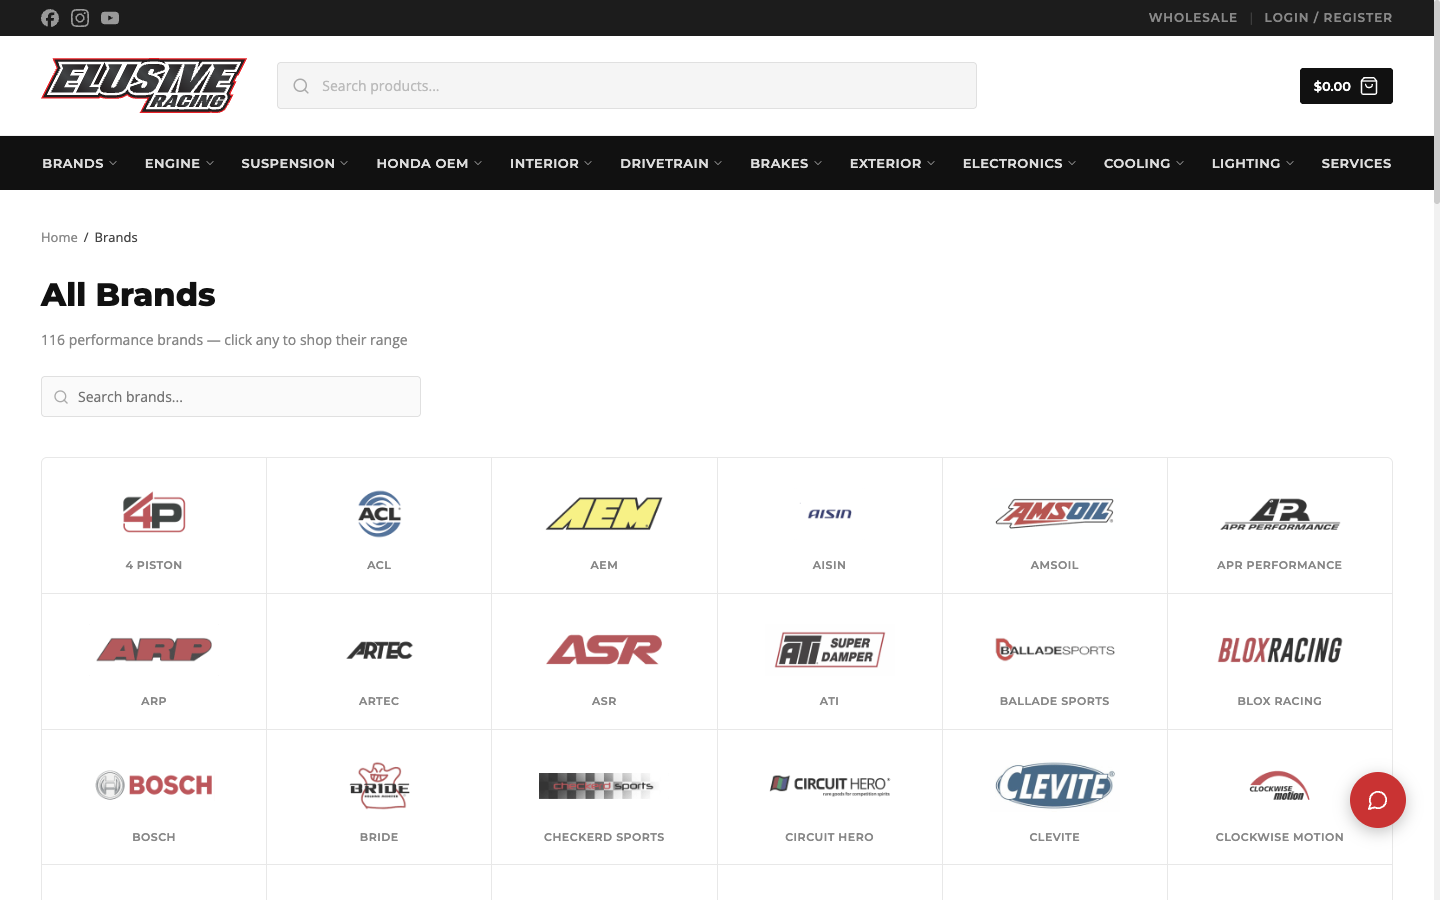This screenshot has width=1440, height=900.
Task: Go to the Services page
Action: tap(1356, 163)
